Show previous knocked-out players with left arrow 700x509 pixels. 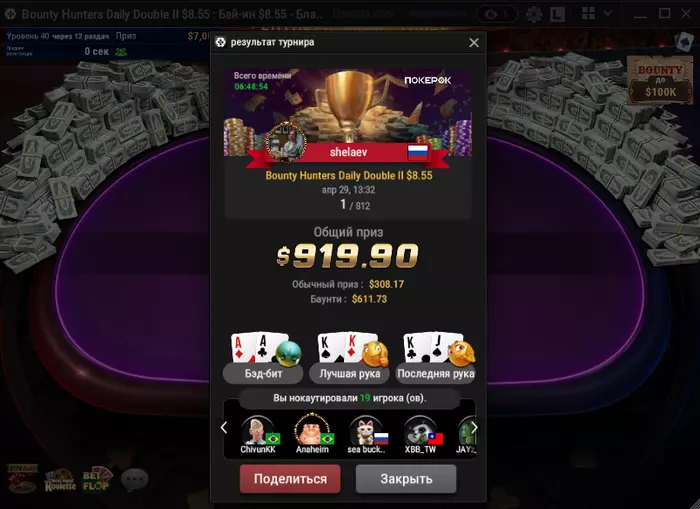tap(224, 428)
